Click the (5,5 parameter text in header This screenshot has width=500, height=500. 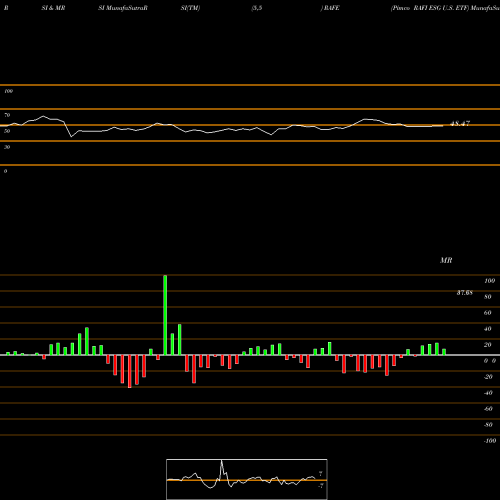coord(257,8)
